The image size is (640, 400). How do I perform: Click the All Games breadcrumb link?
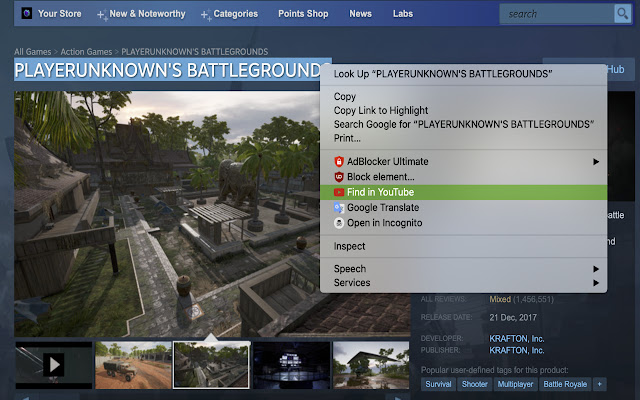tap(33, 52)
